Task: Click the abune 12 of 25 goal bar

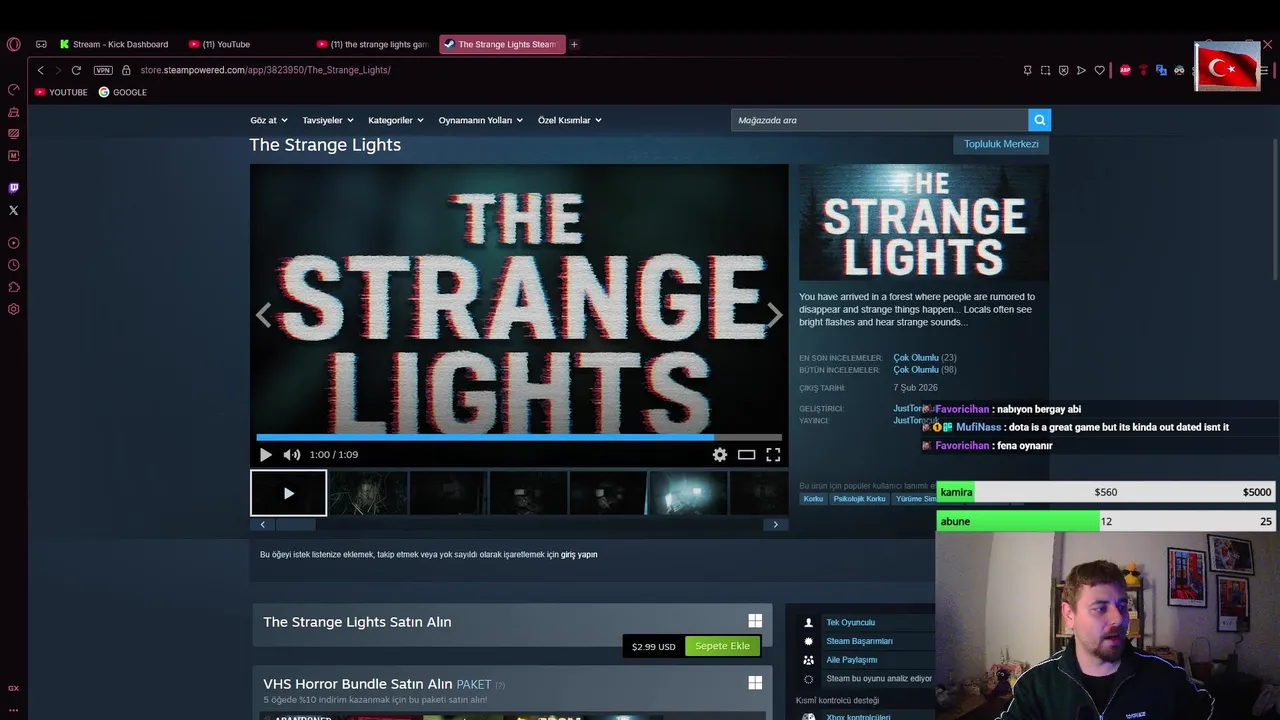Action: click(1106, 521)
